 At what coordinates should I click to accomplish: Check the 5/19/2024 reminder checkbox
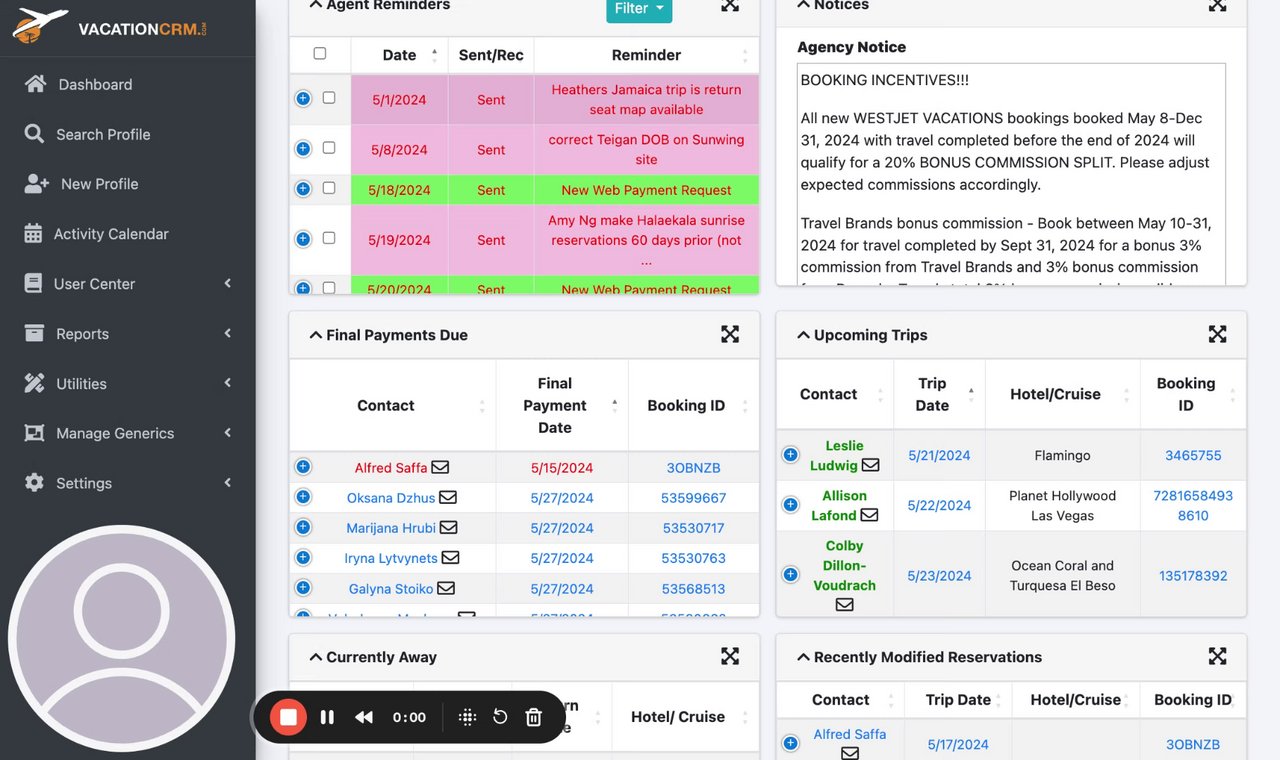[x=329, y=238]
